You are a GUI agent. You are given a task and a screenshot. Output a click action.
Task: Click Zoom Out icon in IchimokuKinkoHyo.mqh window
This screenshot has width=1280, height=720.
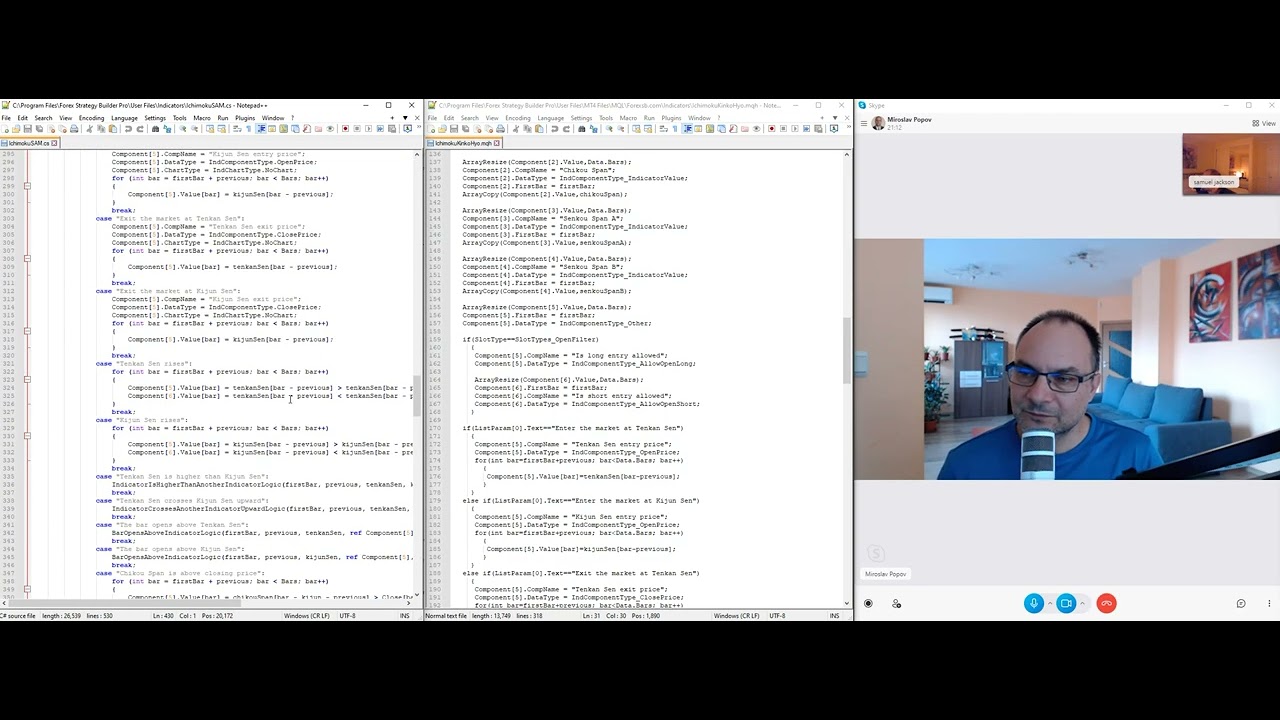pyautogui.click(x=620, y=129)
